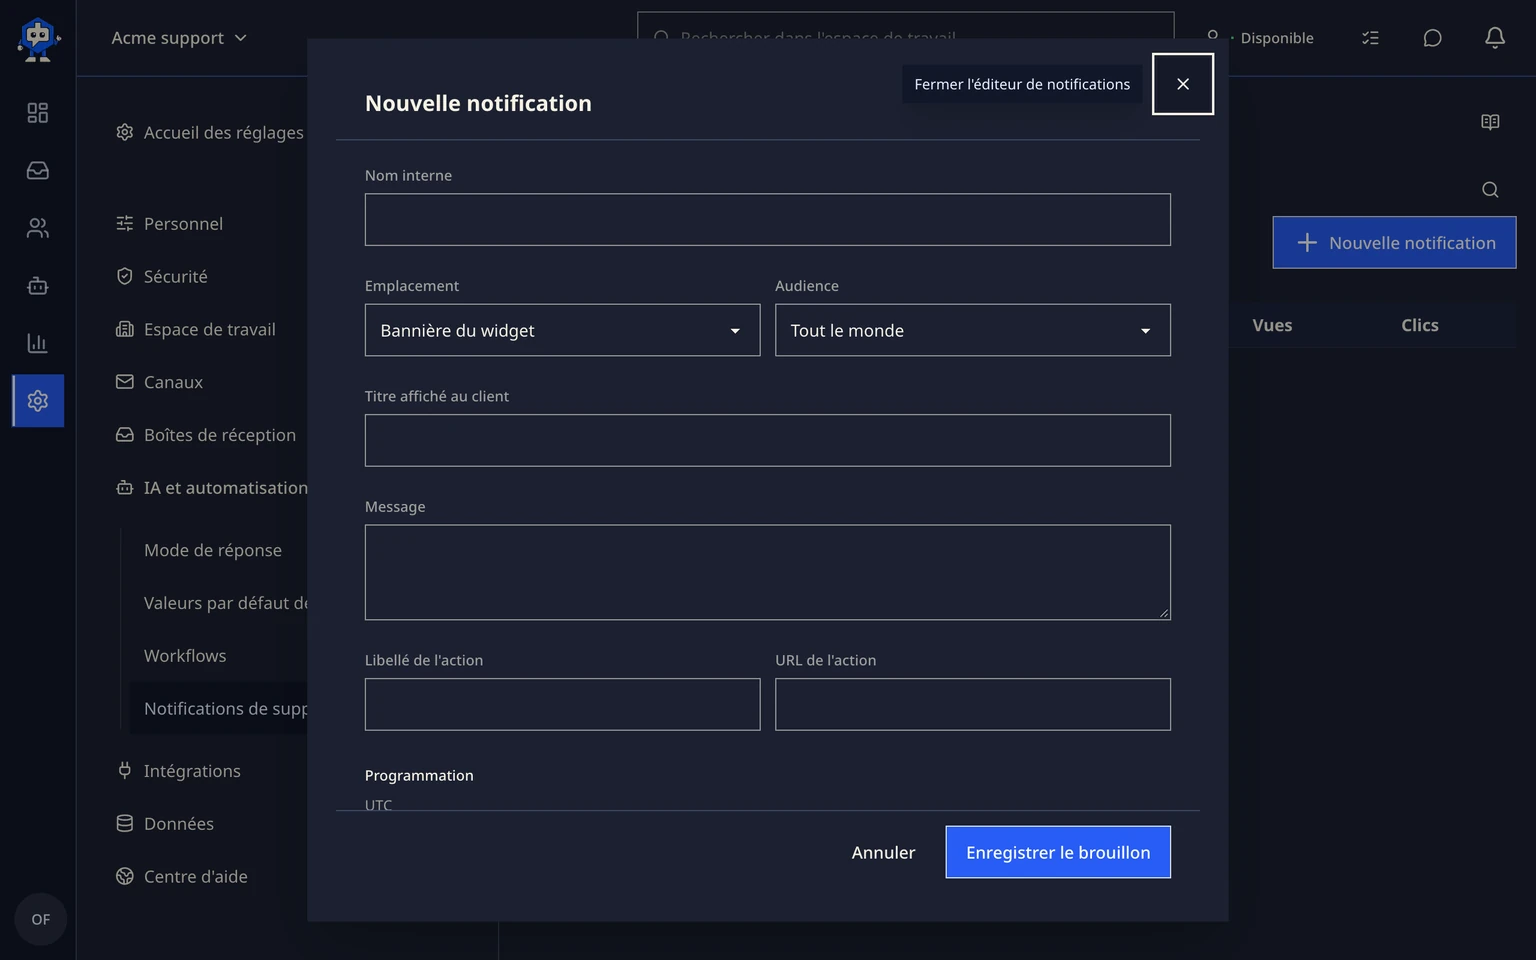Select the Libellé de l'action field
1536x960 pixels.
point(562,704)
